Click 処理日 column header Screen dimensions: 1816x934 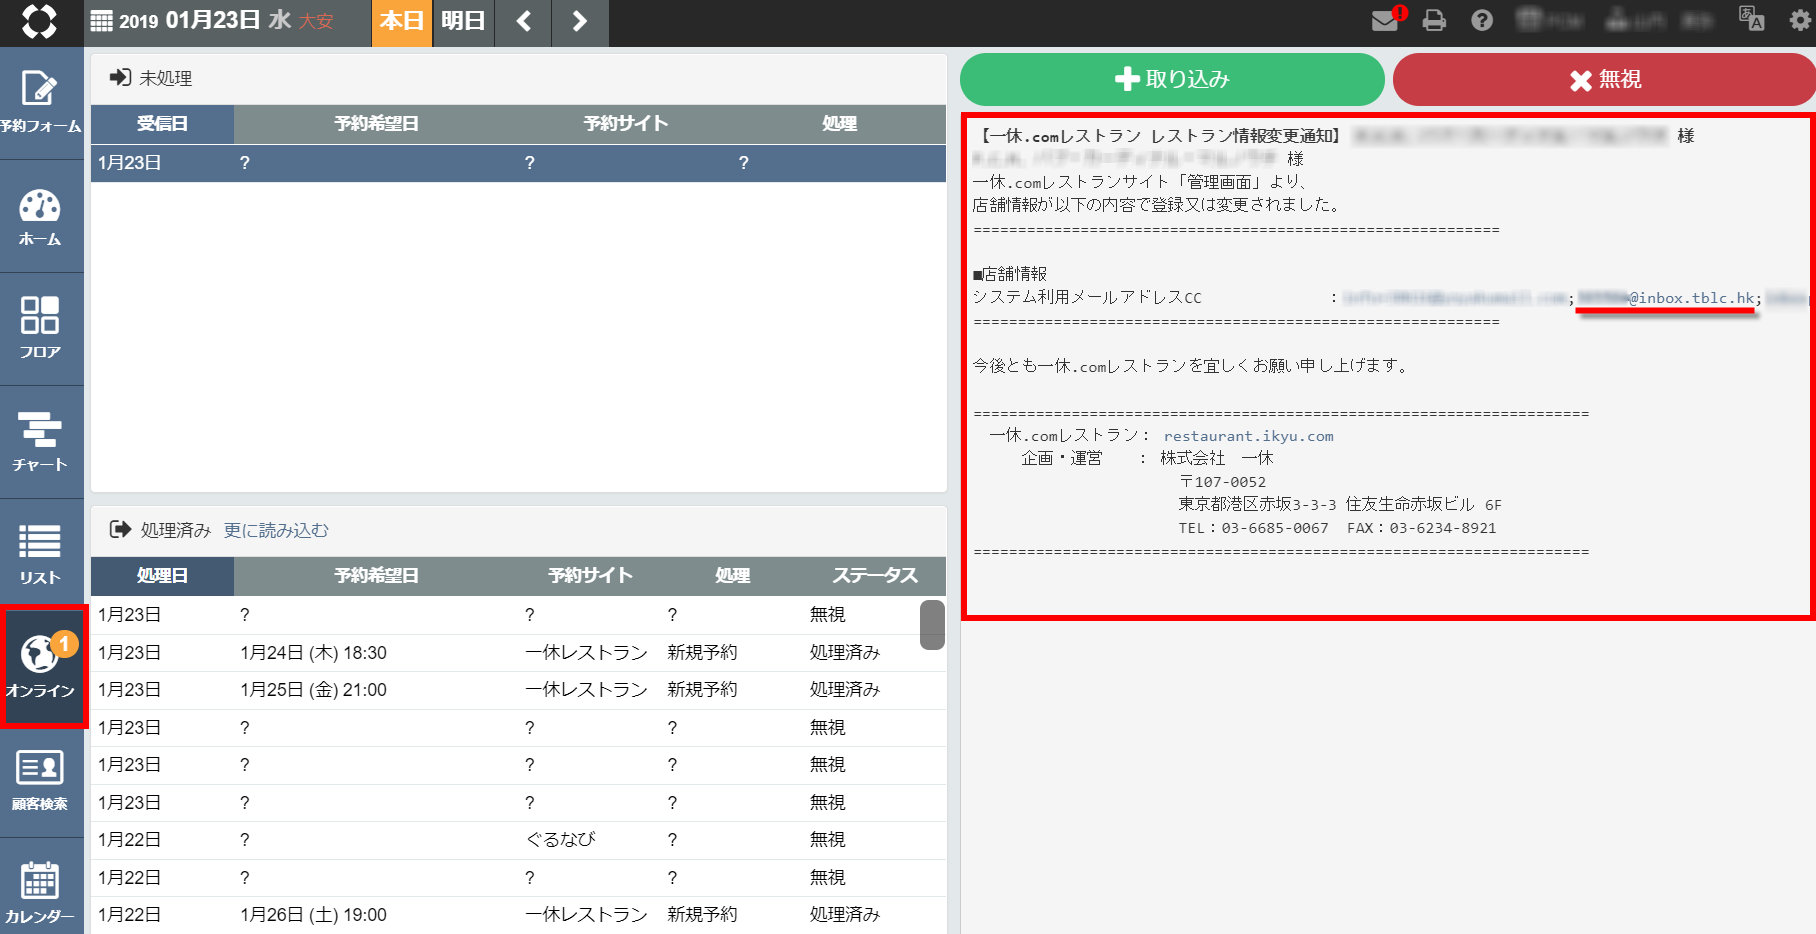pos(162,576)
